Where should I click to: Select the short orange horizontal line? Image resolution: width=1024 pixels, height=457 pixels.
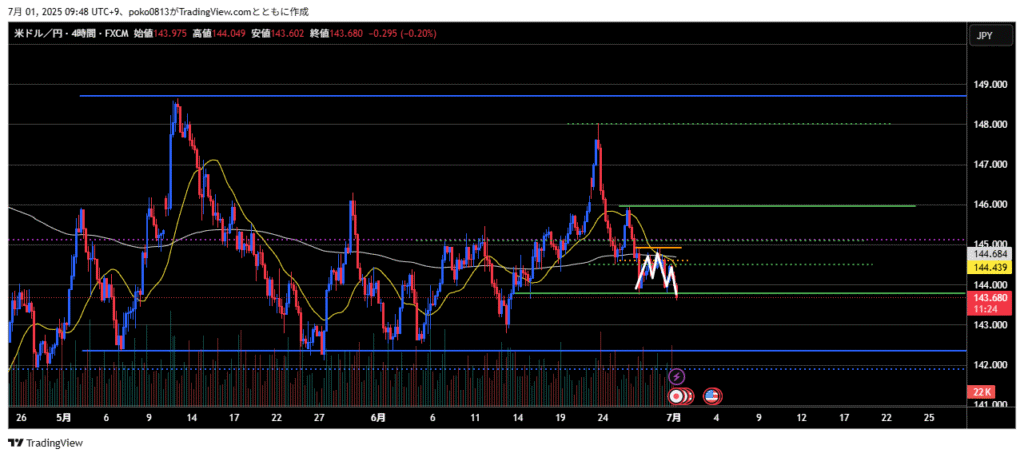(660, 248)
